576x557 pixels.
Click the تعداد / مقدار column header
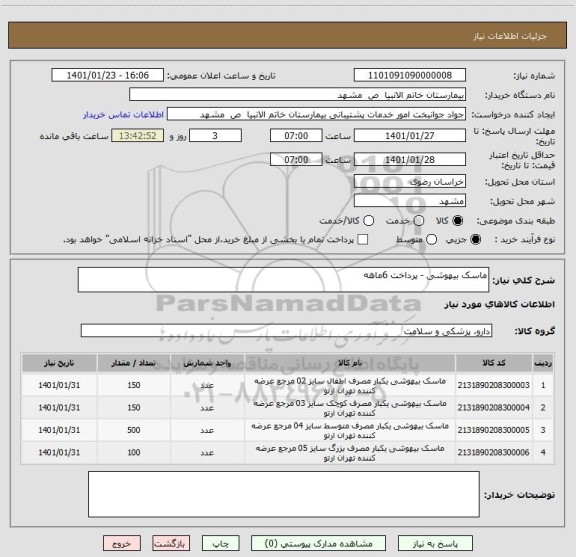(134, 363)
